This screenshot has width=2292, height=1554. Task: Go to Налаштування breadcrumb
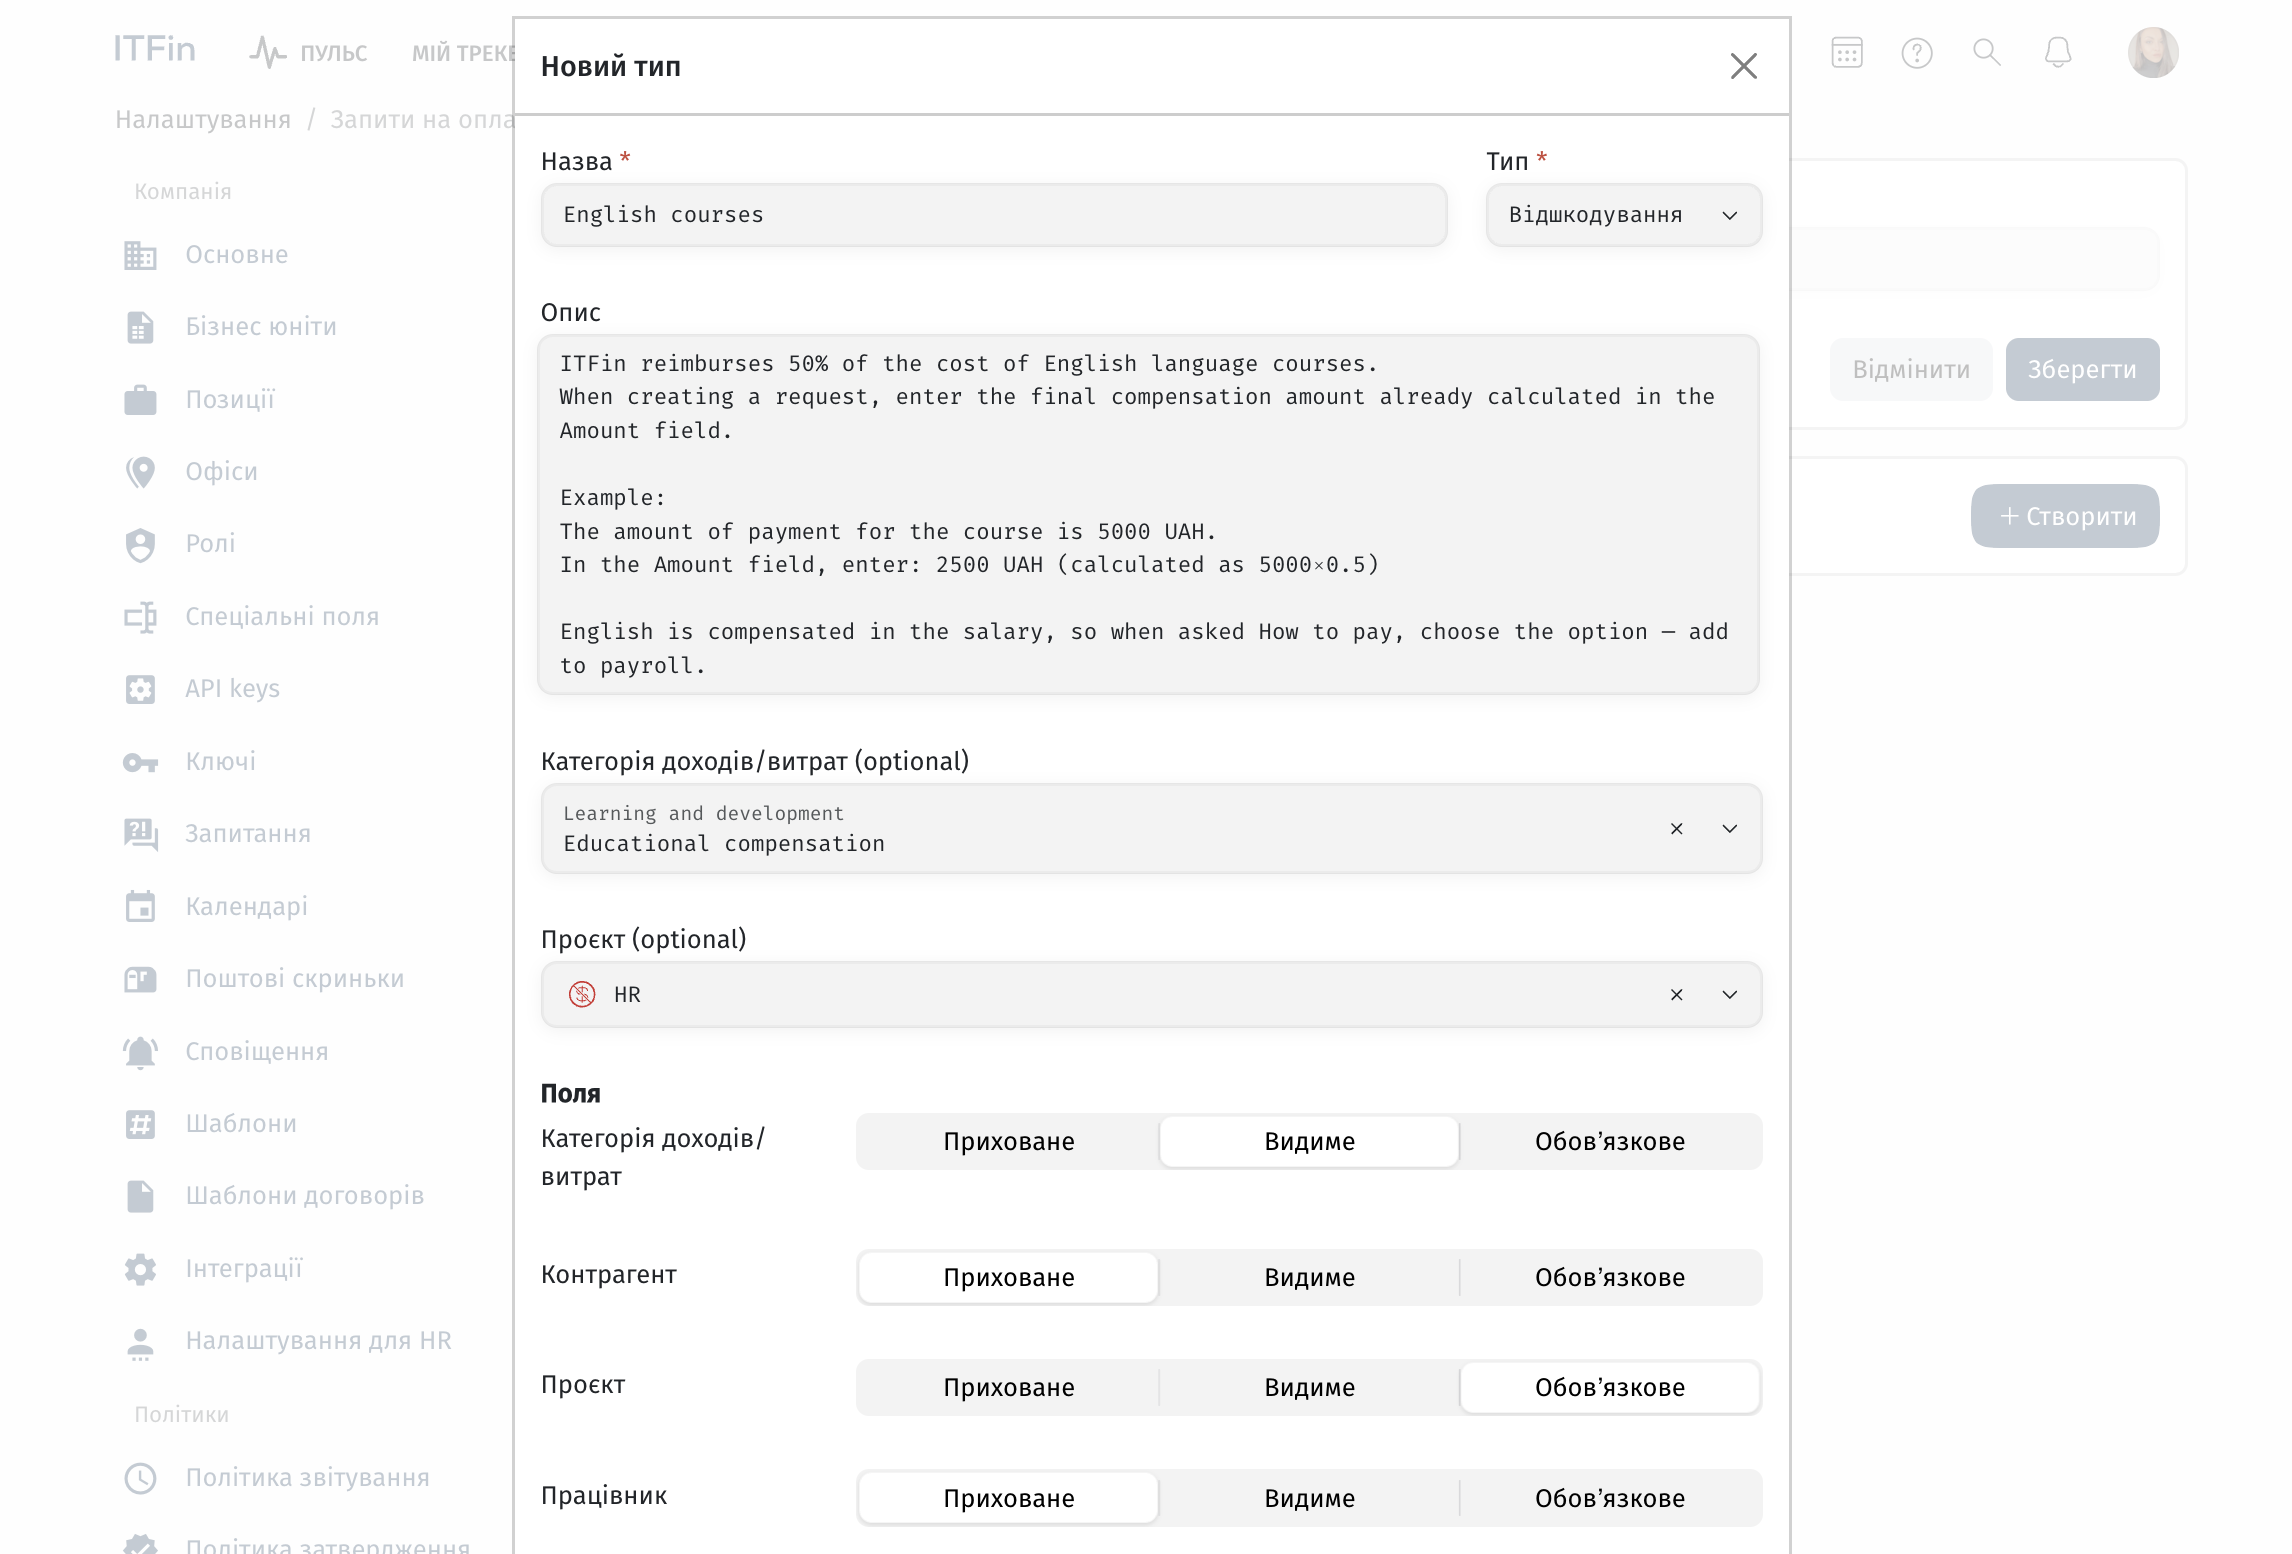[x=203, y=119]
